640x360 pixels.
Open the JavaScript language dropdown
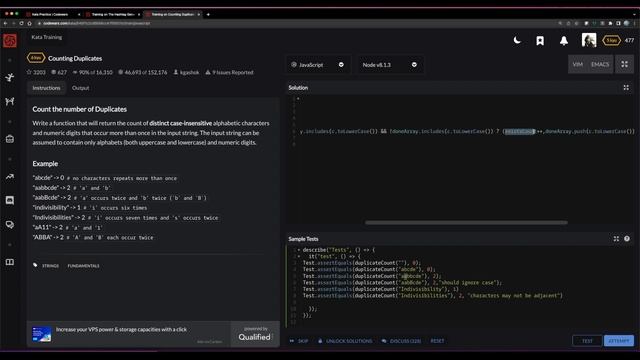(318, 64)
